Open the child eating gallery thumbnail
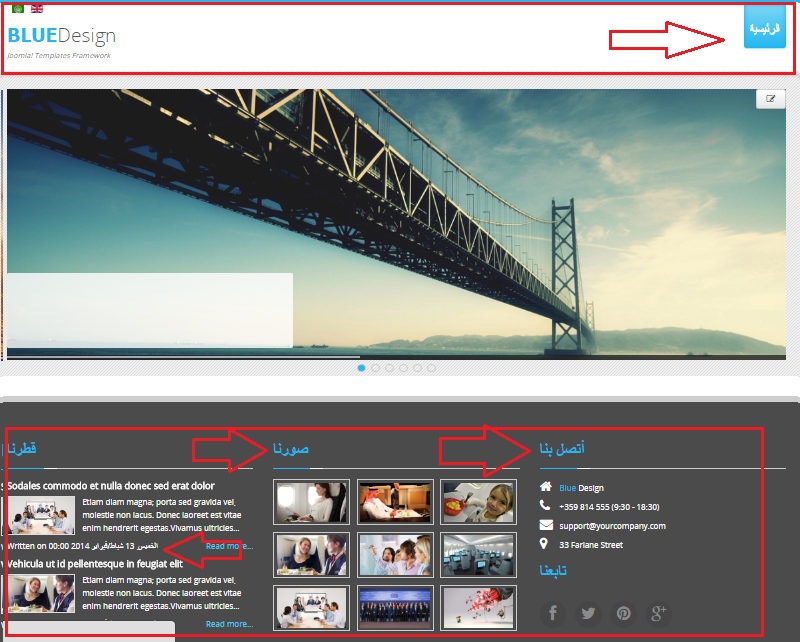 478,502
